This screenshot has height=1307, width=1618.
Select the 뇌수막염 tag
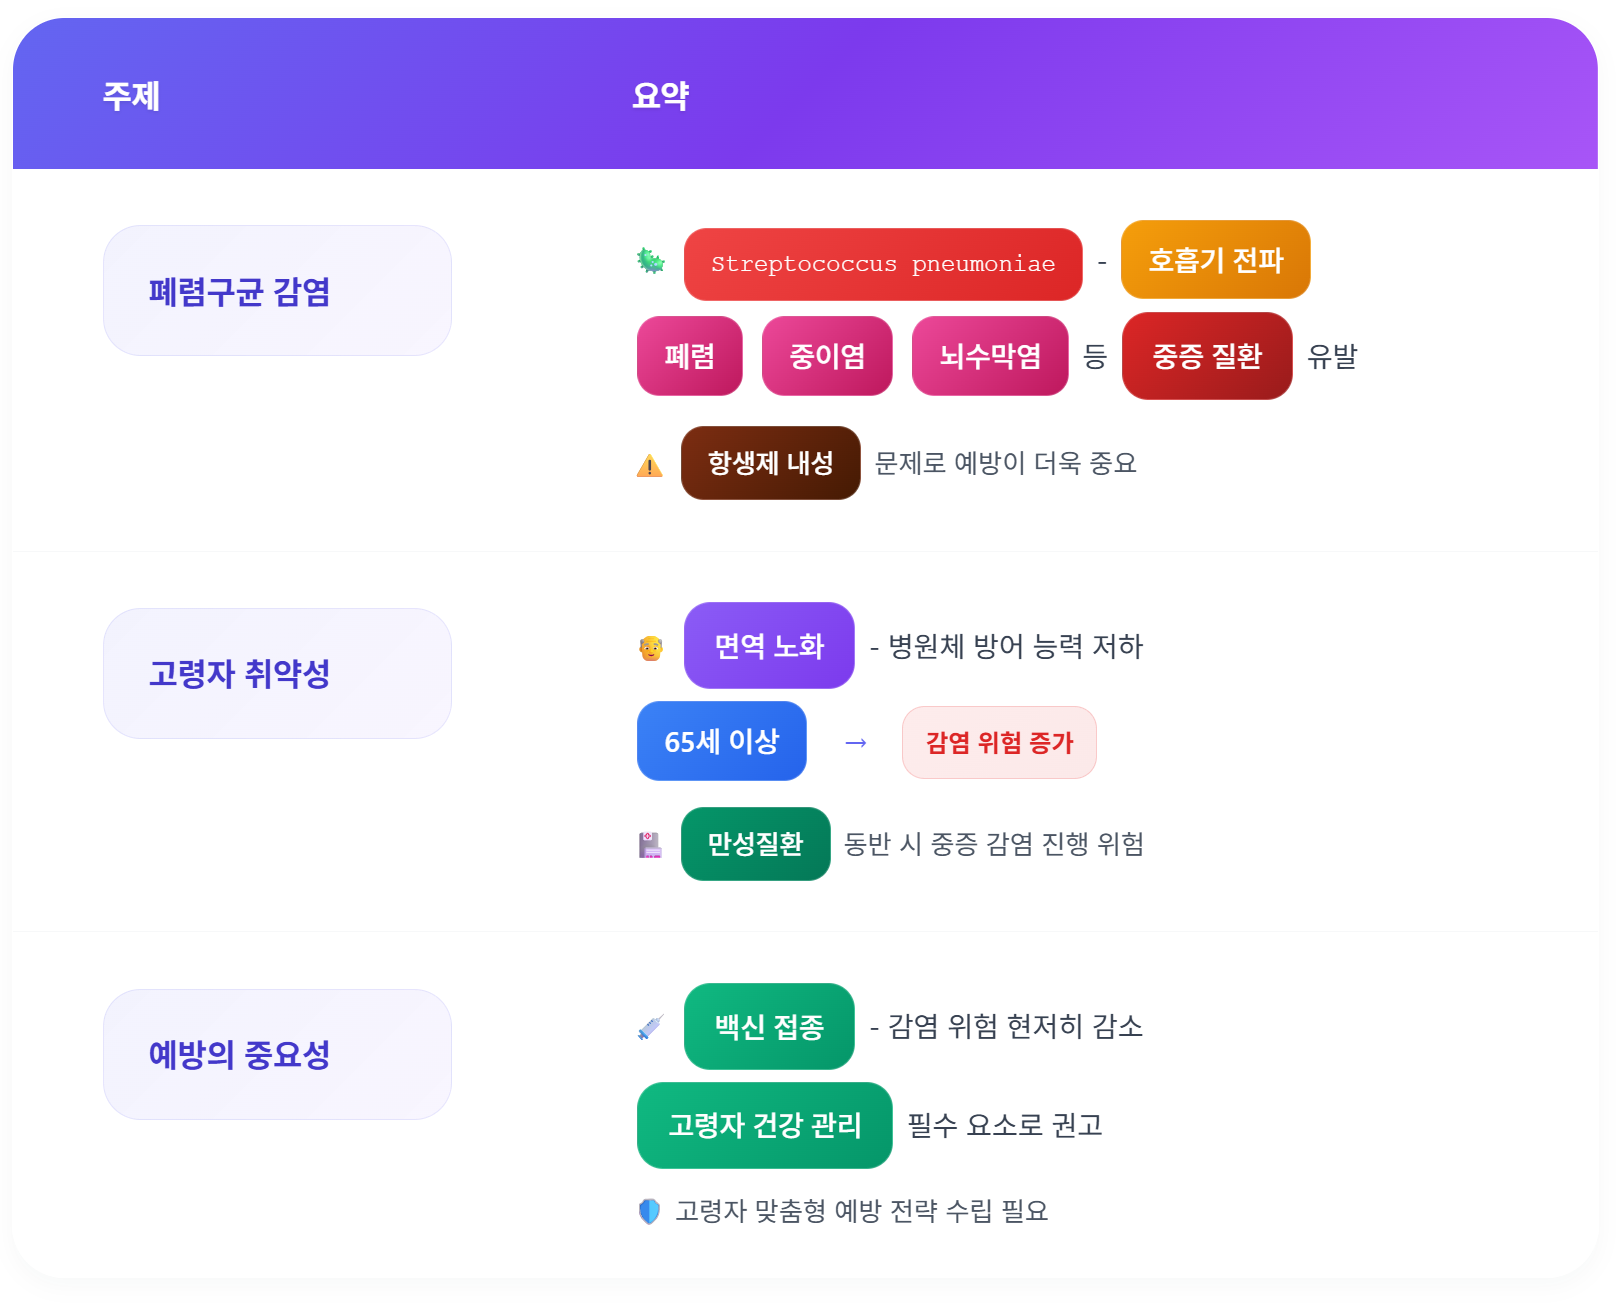tap(990, 356)
